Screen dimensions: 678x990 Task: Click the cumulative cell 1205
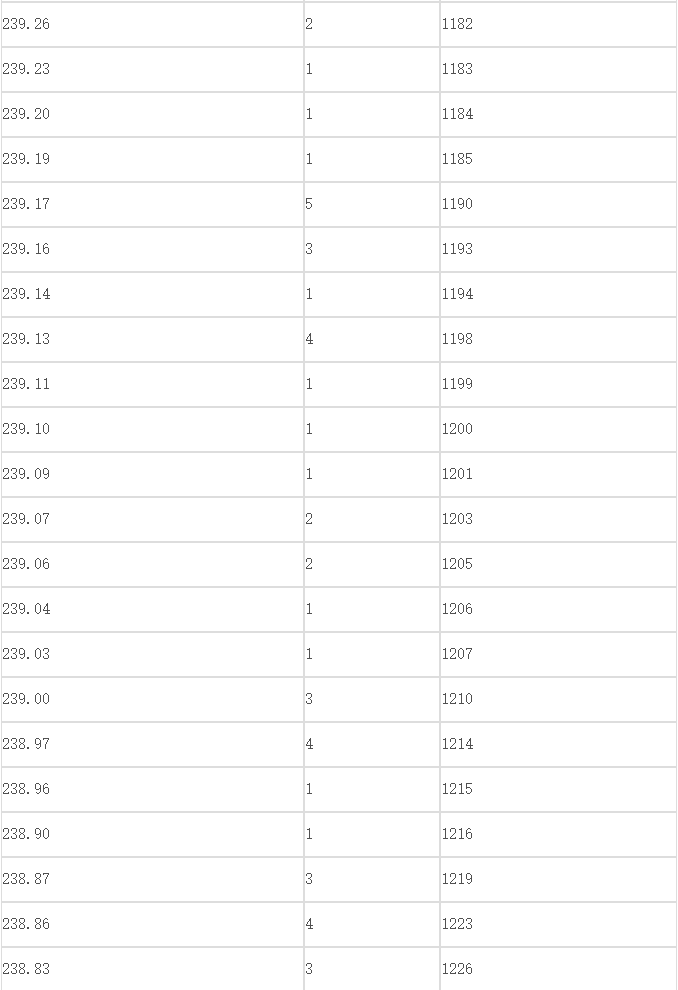(x=558, y=564)
